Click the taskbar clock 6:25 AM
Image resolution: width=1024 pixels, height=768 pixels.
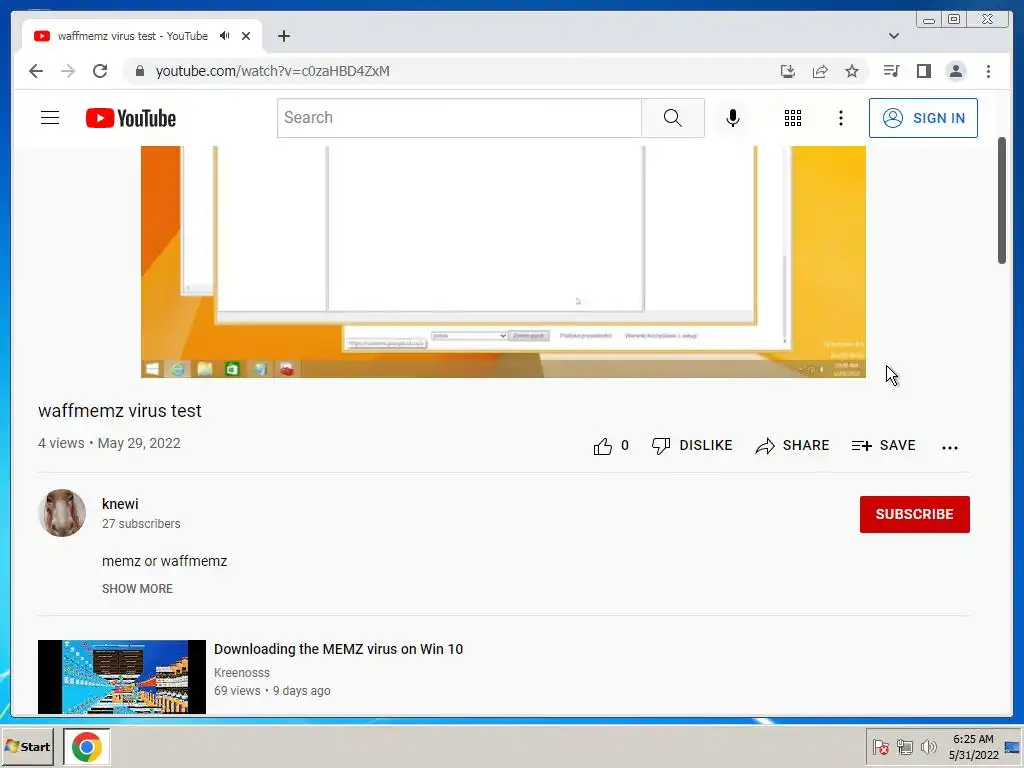pyautogui.click(x=973, y=746)
